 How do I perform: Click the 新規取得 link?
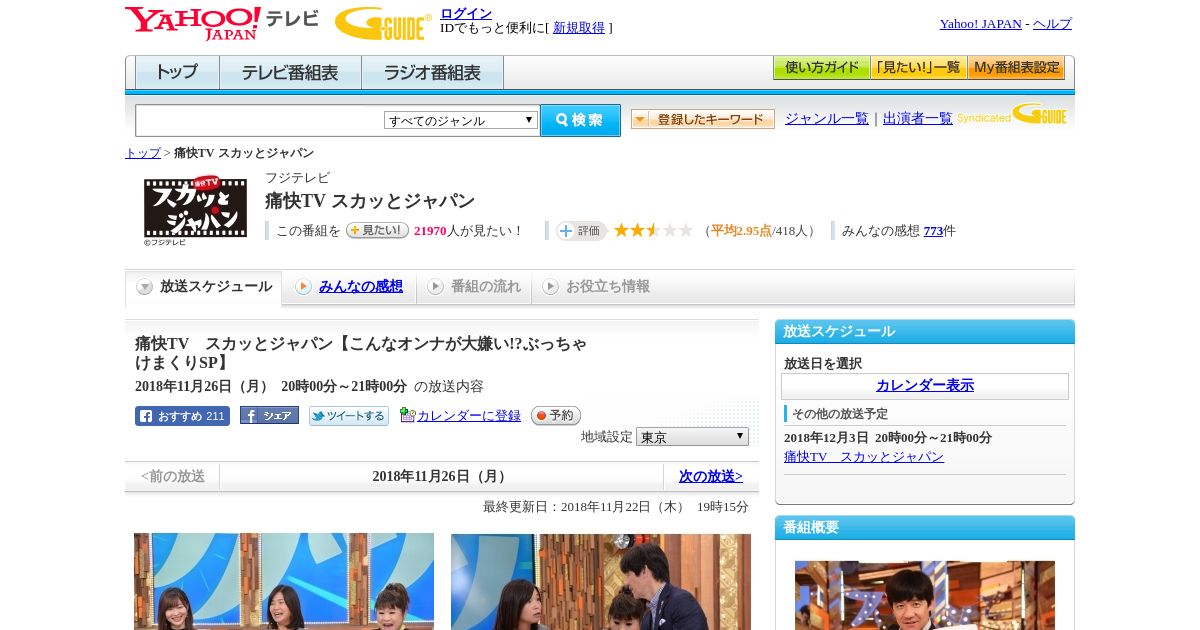tap(579, 28)
